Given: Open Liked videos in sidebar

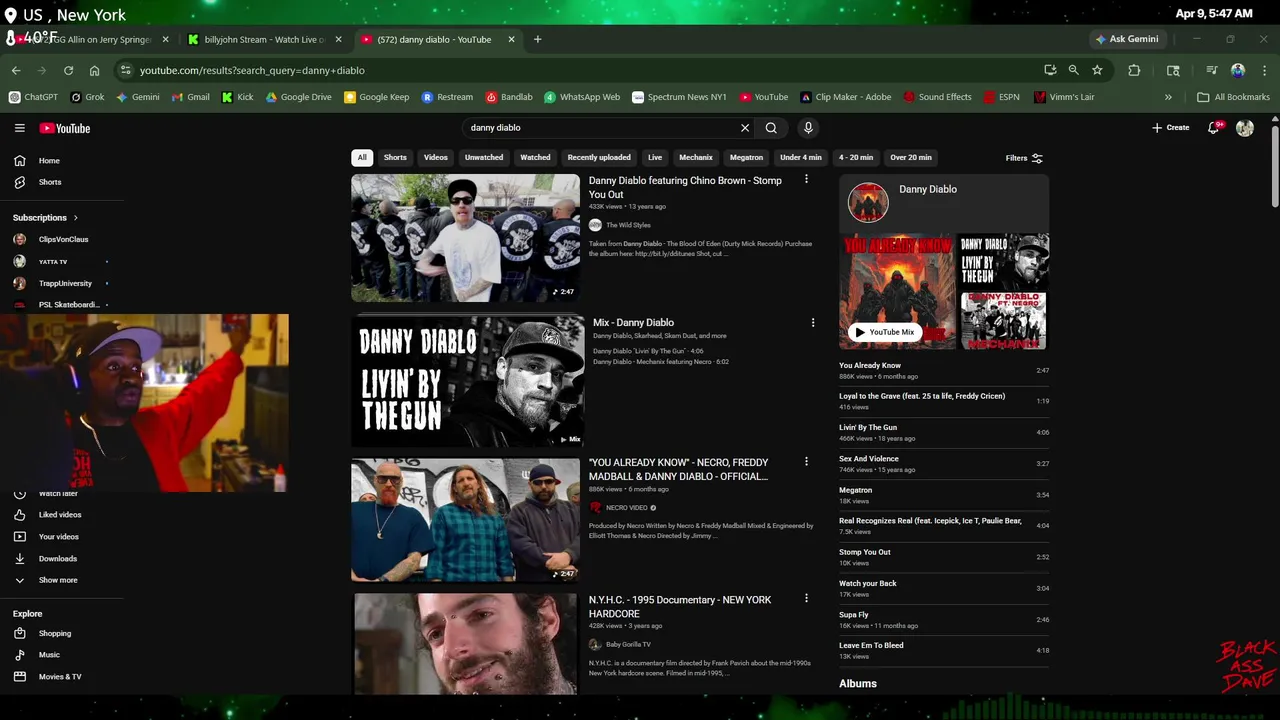Looking at the screenshot, I should point(61,515).
